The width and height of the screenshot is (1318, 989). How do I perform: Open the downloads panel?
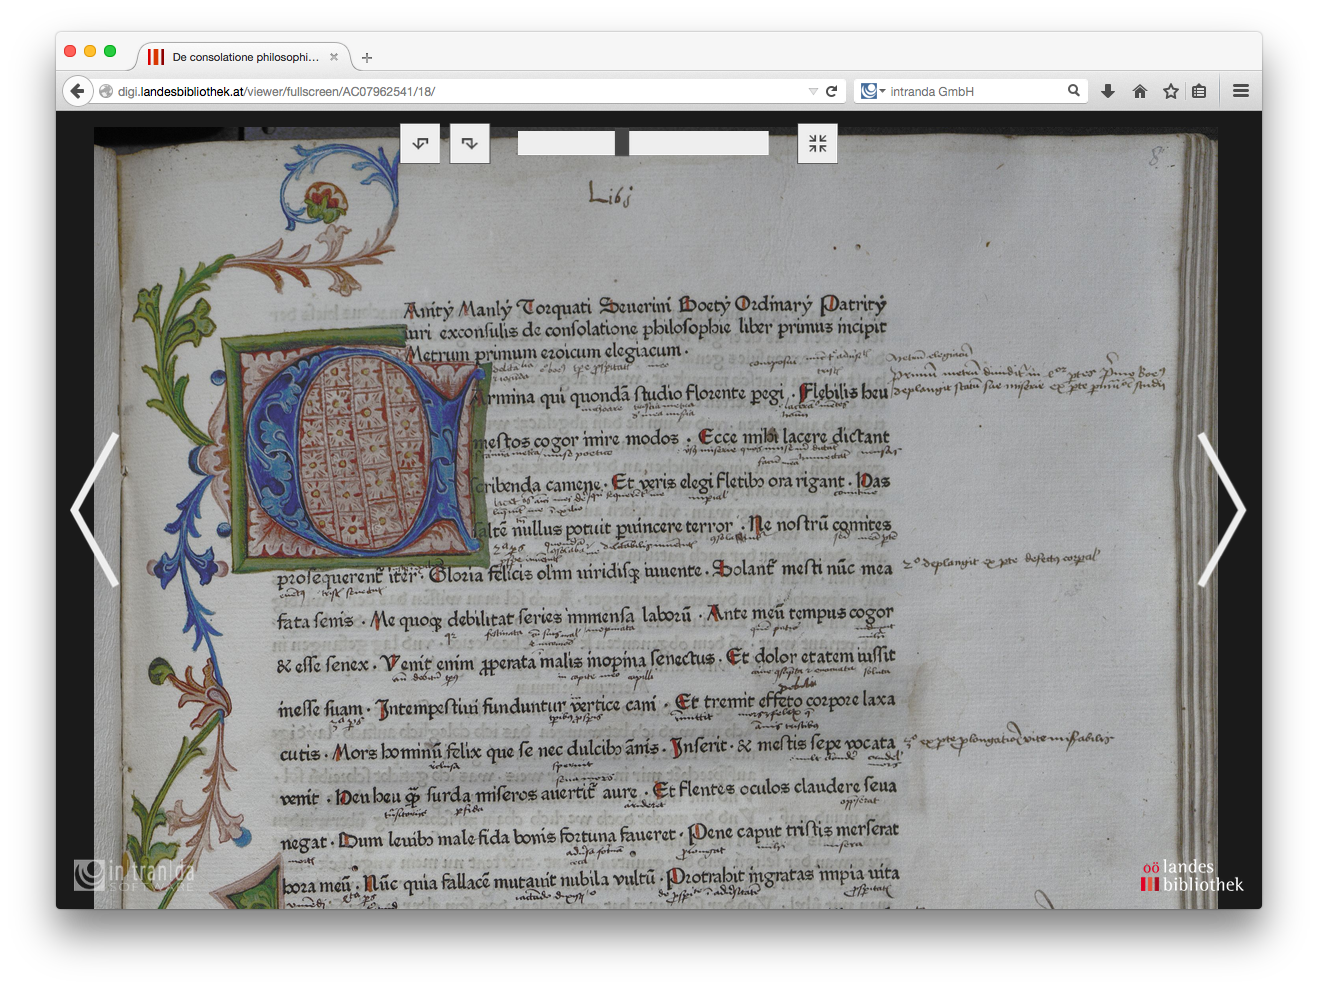[1108, 91]
